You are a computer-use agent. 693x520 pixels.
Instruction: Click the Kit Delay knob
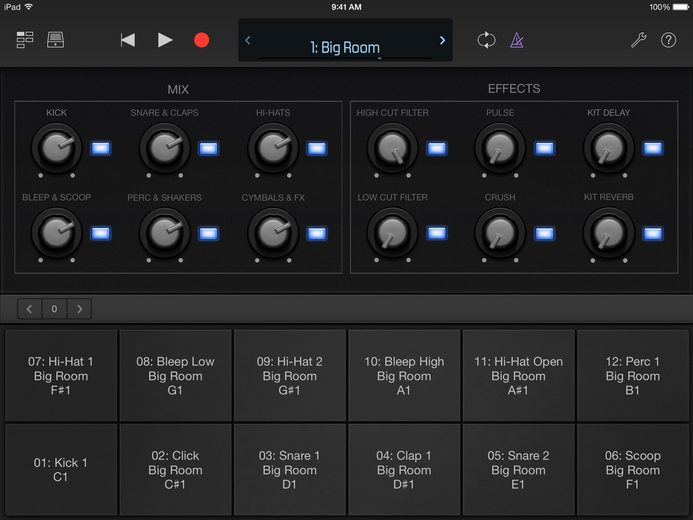pyautogui.click(x=609, y=148)
